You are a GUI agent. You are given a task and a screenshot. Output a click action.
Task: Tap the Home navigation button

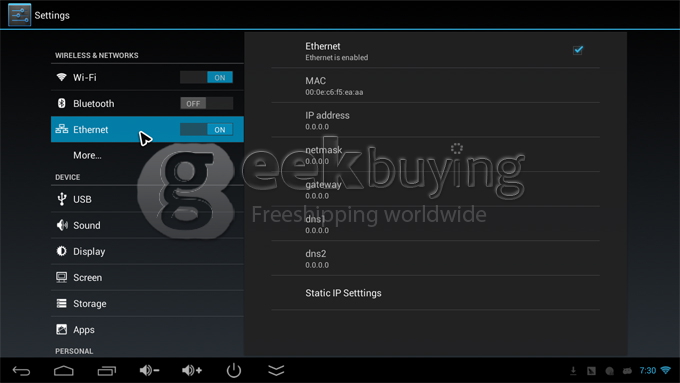click(x=64, y=371)
